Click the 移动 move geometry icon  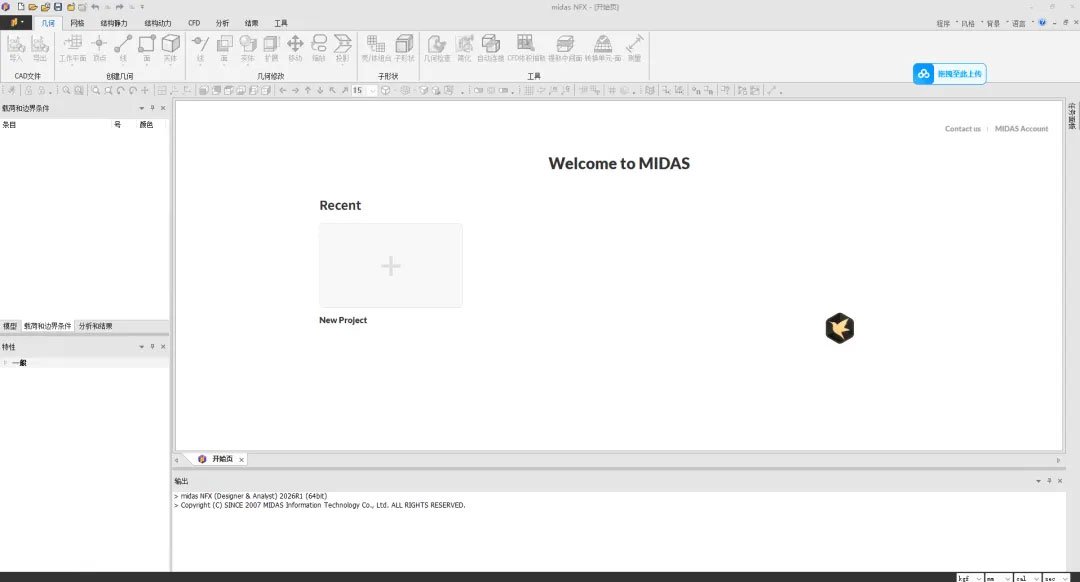coord(295,48)
